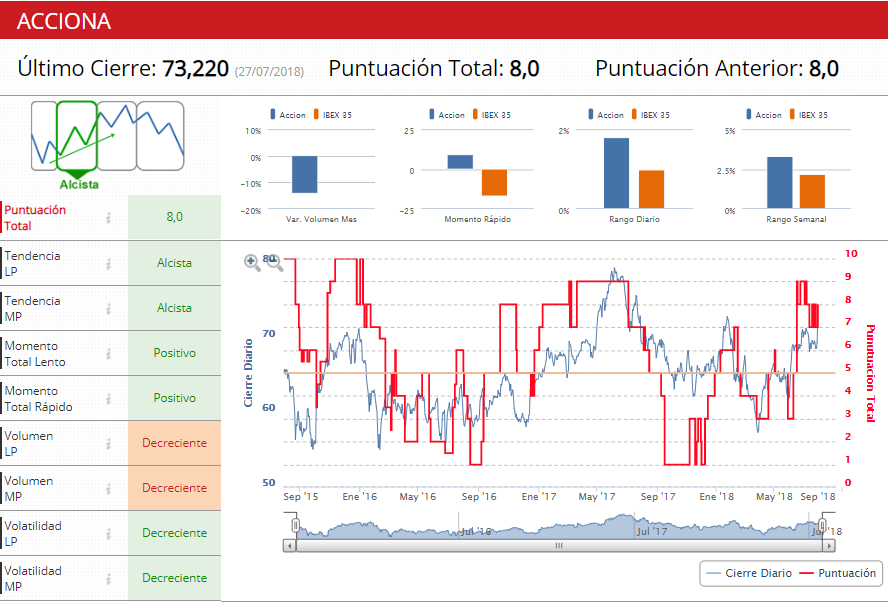The image size is (889, 604).
Task: Open info icon for Volatilidad LP
Action: pos(108,534)
